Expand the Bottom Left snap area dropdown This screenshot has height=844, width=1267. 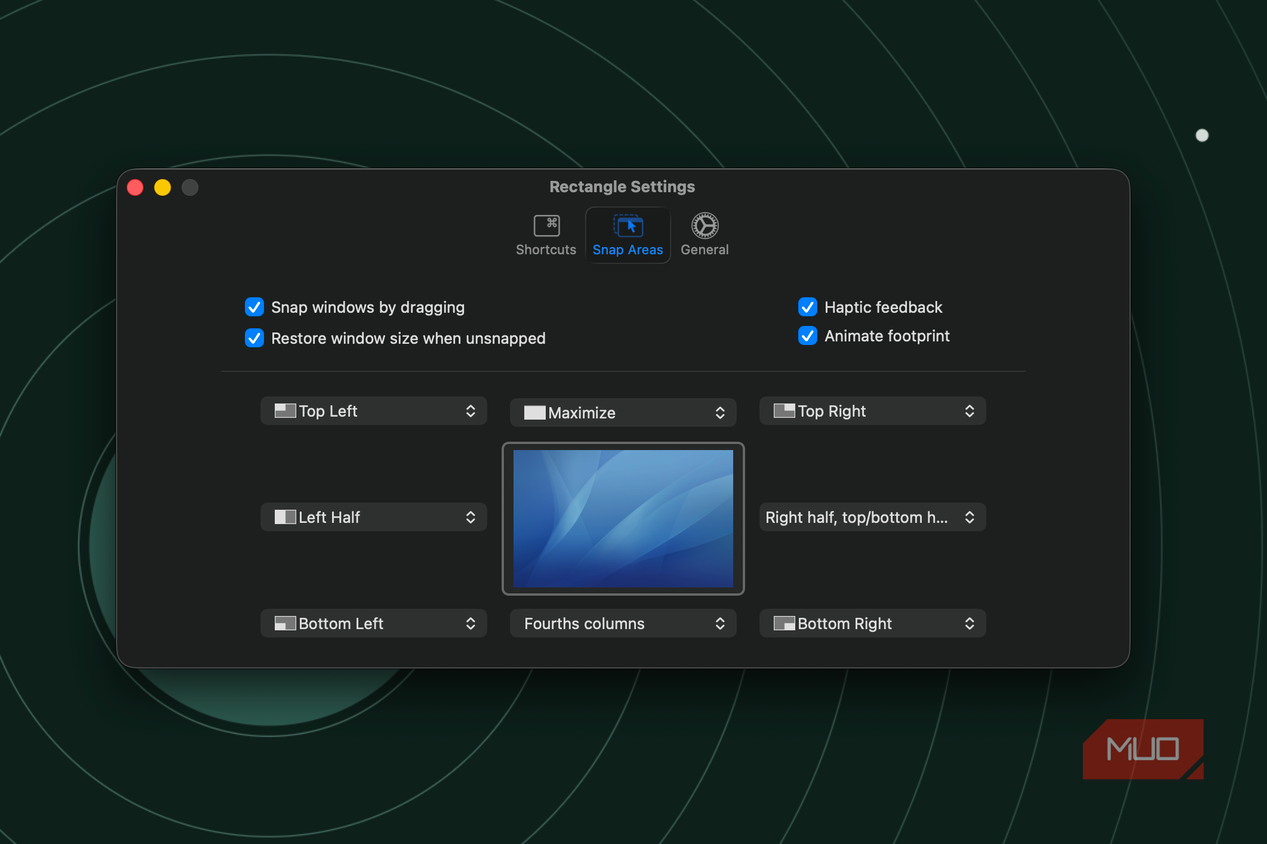click(x=374, y=623)
